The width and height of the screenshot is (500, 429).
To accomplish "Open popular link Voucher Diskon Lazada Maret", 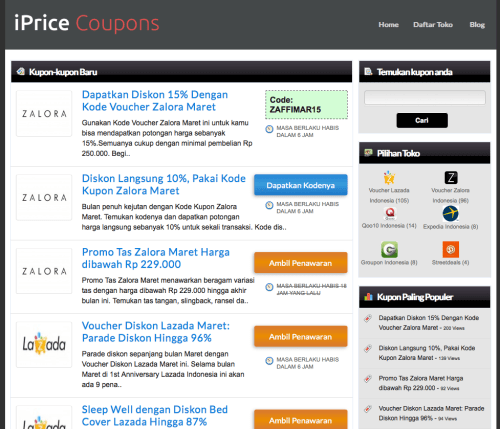I will (x=431, y=413).
